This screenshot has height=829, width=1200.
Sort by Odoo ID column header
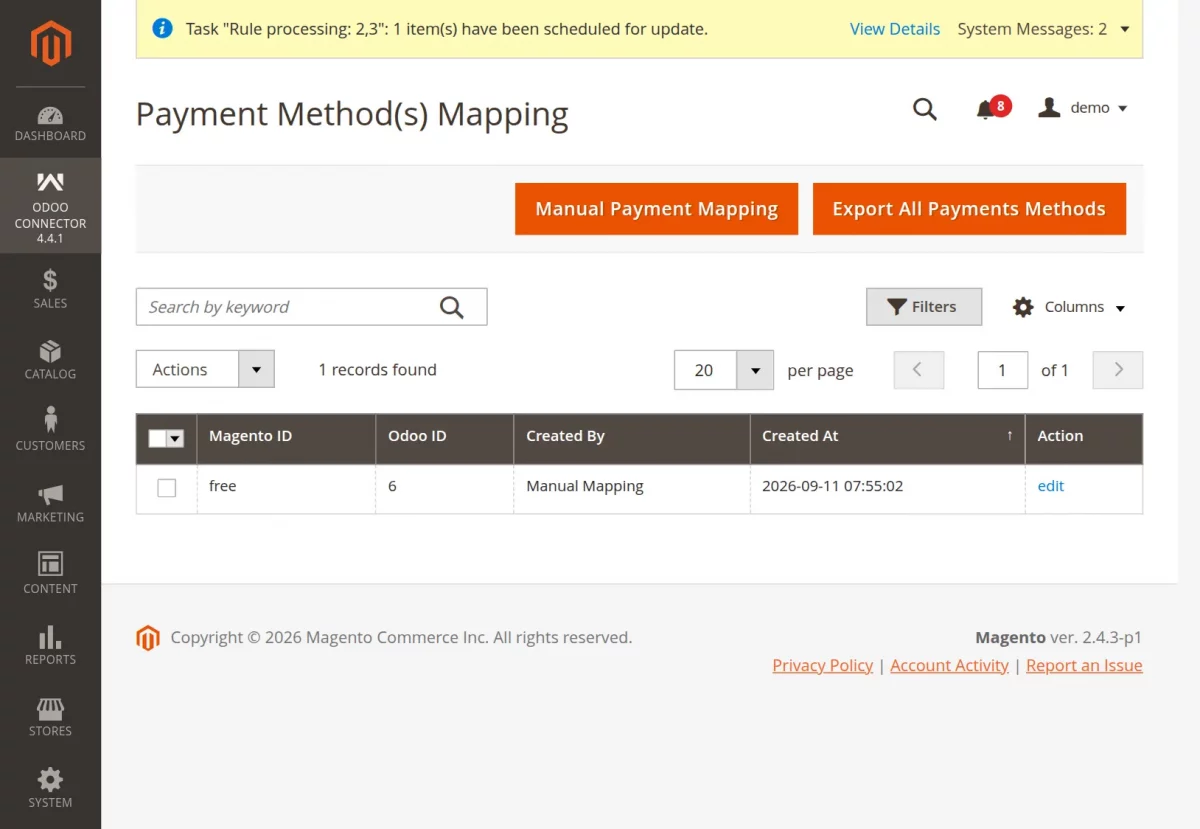(445, 438)
